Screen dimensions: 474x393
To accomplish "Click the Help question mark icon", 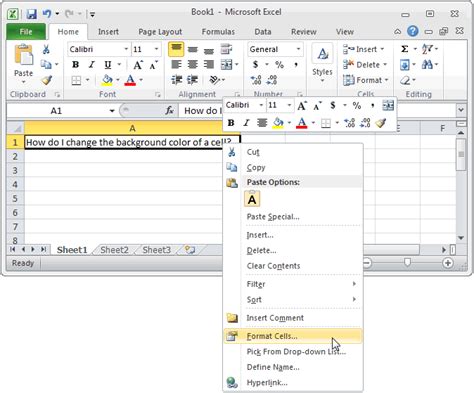I will (x=413, y=31).
